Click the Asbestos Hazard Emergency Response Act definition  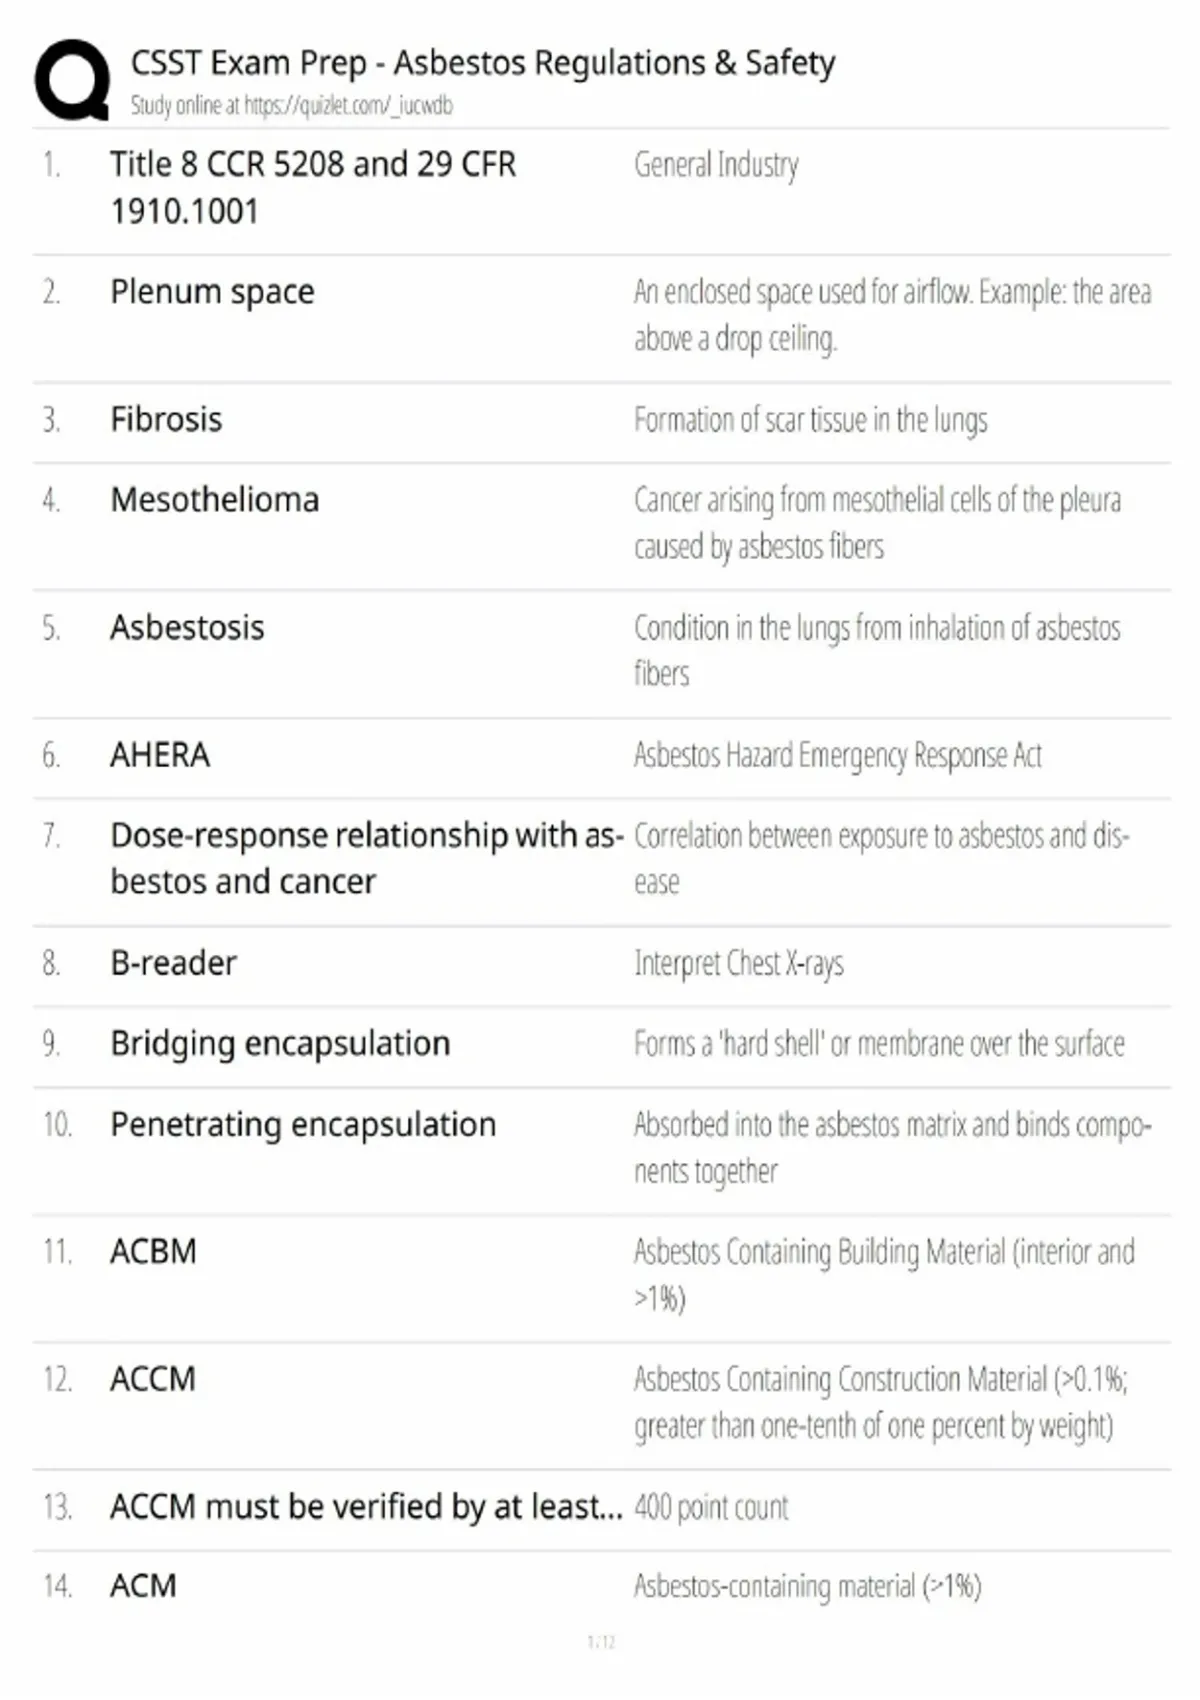click(x=838, y=755)
